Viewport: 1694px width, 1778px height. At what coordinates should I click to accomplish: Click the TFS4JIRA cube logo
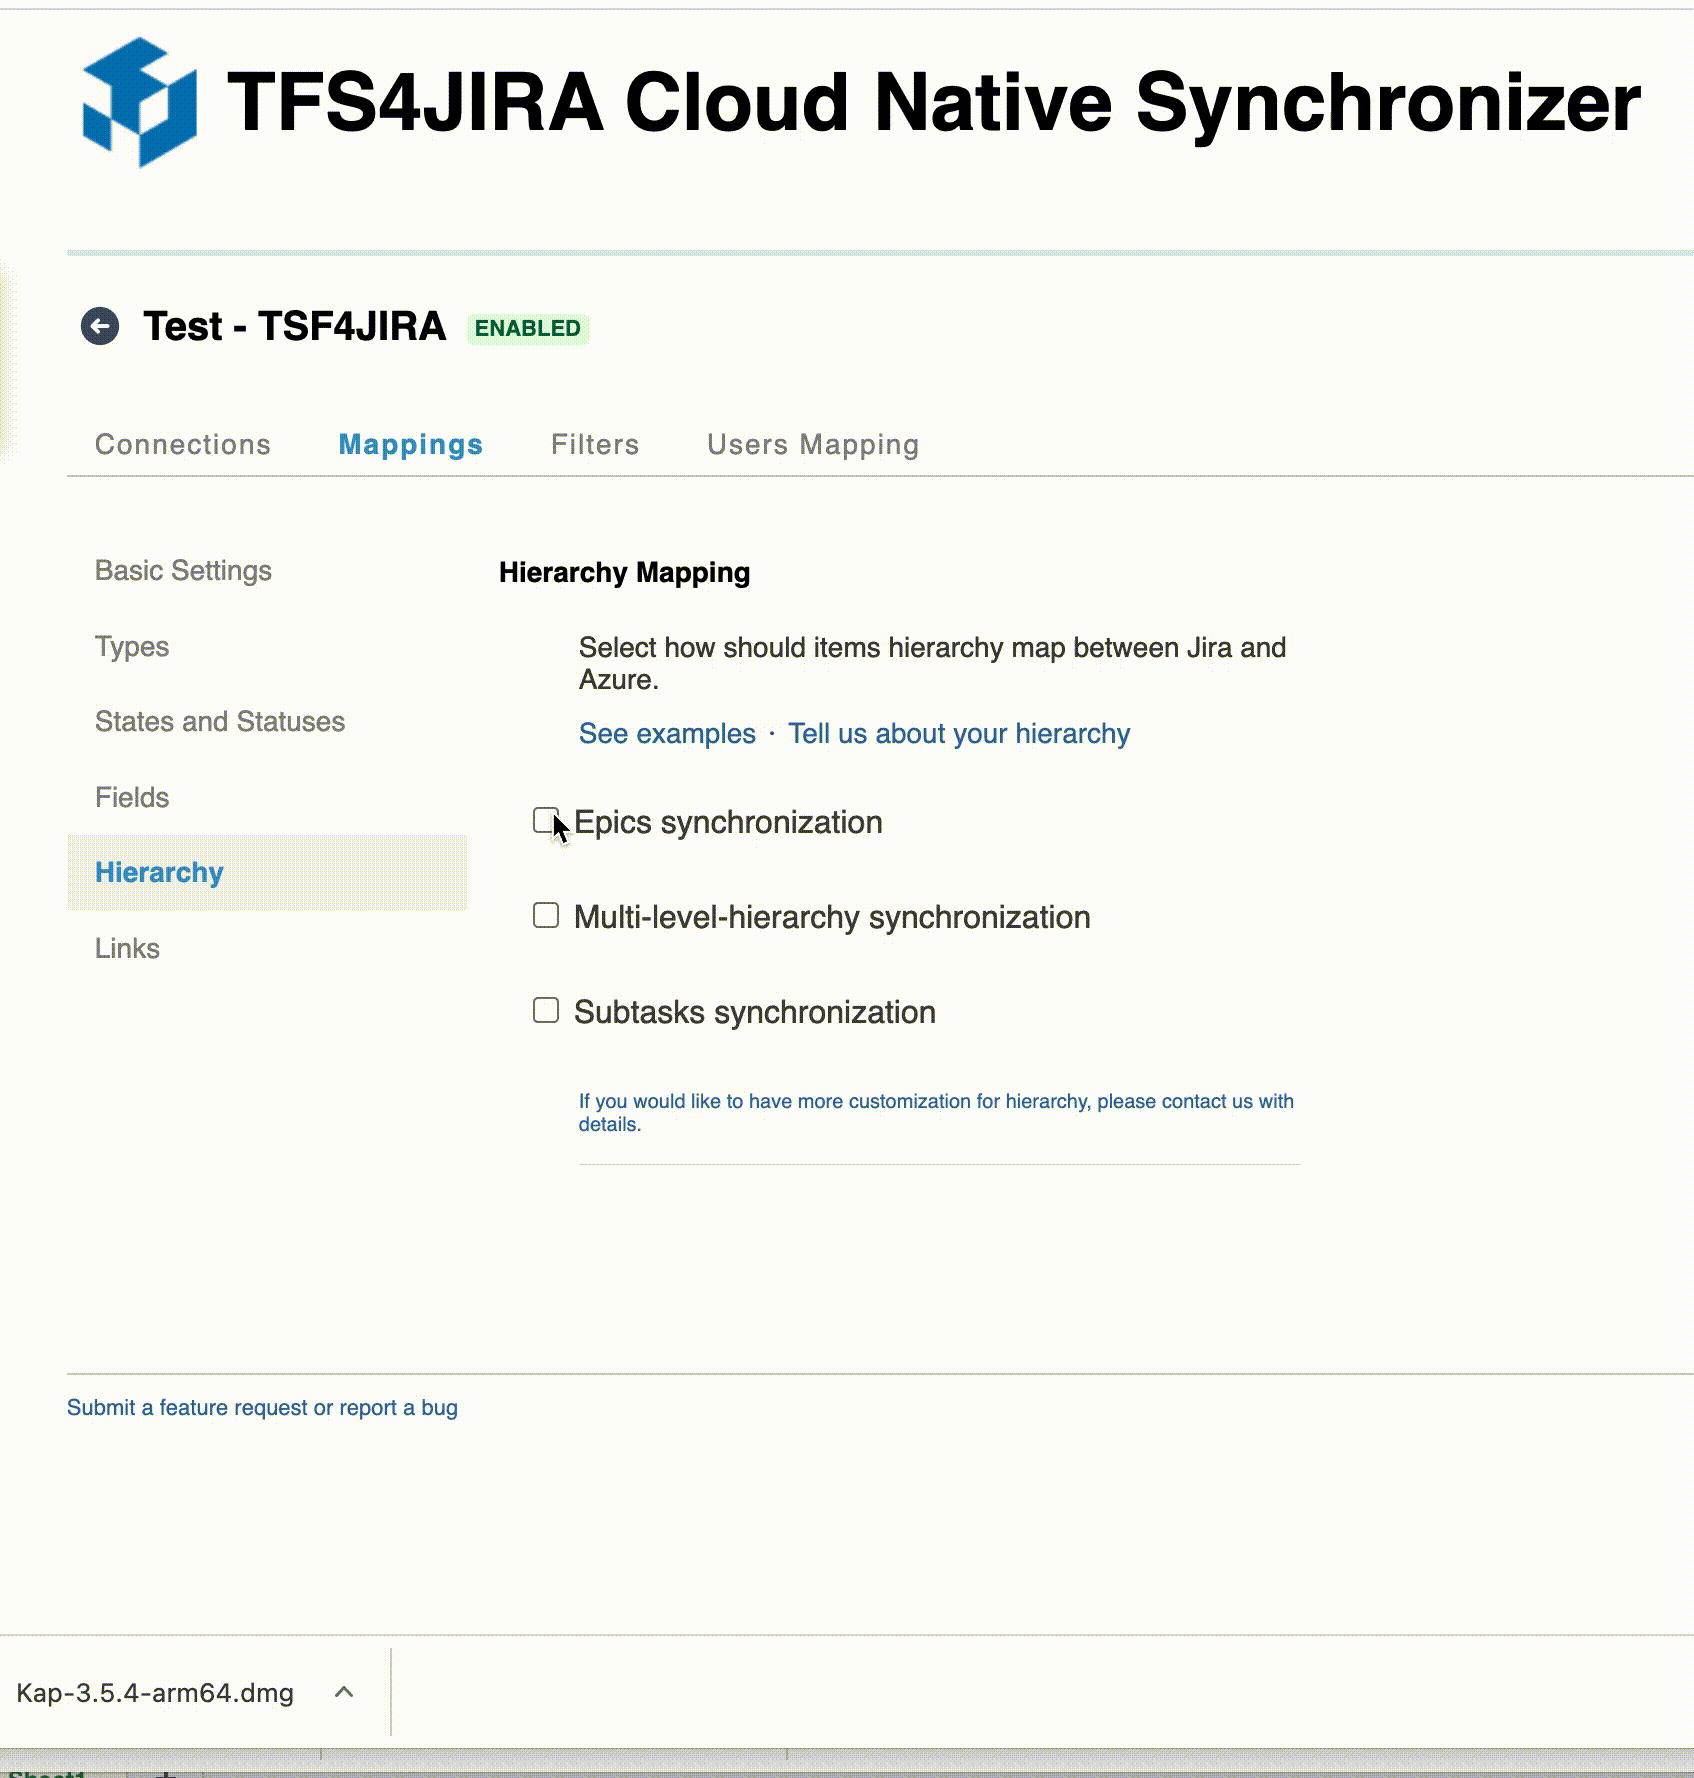pyautogui.click(x=139, y=103)
